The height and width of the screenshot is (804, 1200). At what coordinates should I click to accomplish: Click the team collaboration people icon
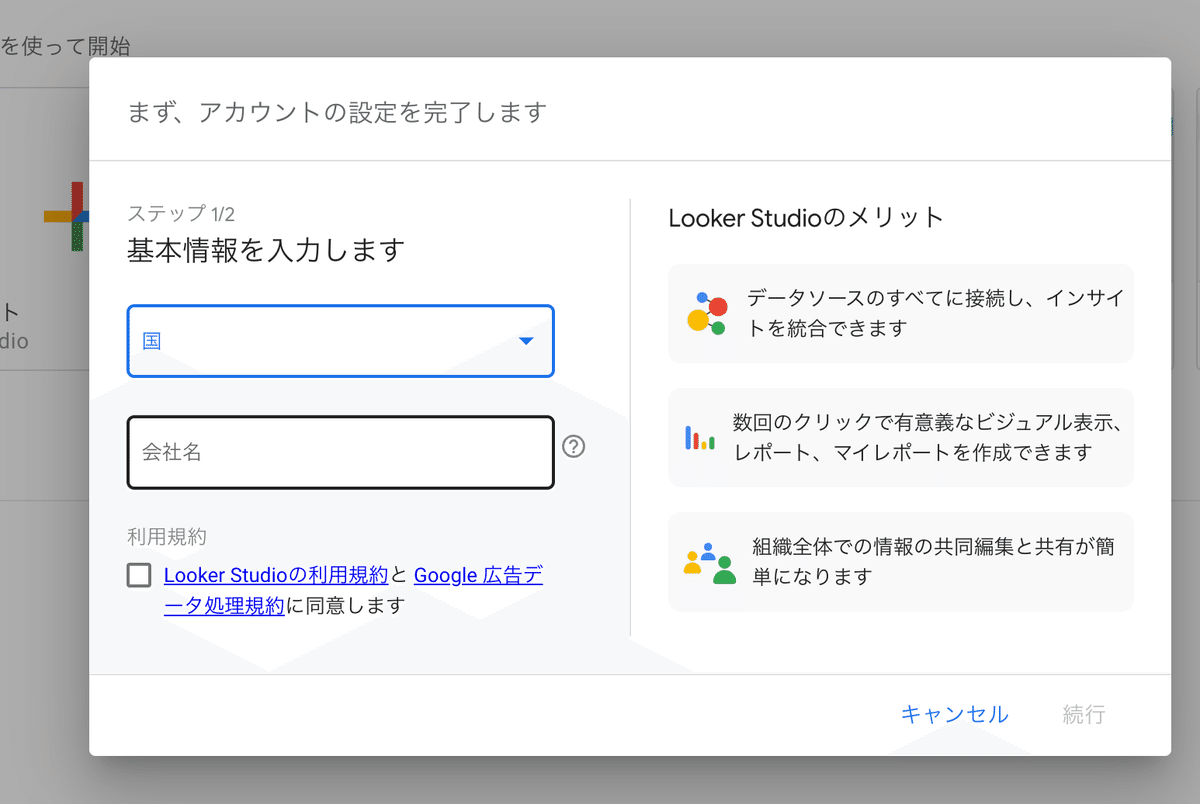coord(709,563)
